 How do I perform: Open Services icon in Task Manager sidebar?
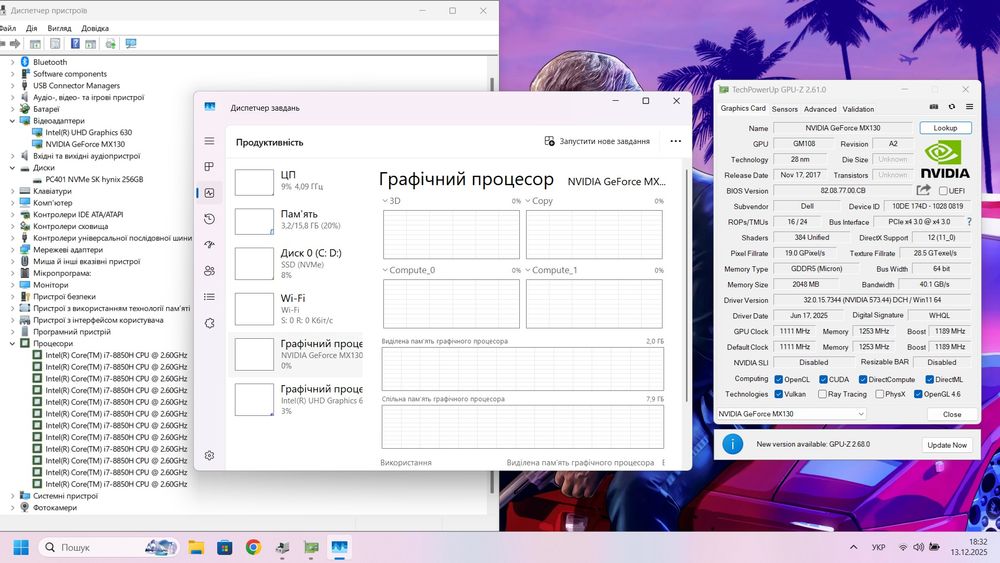tap(209, 323)
